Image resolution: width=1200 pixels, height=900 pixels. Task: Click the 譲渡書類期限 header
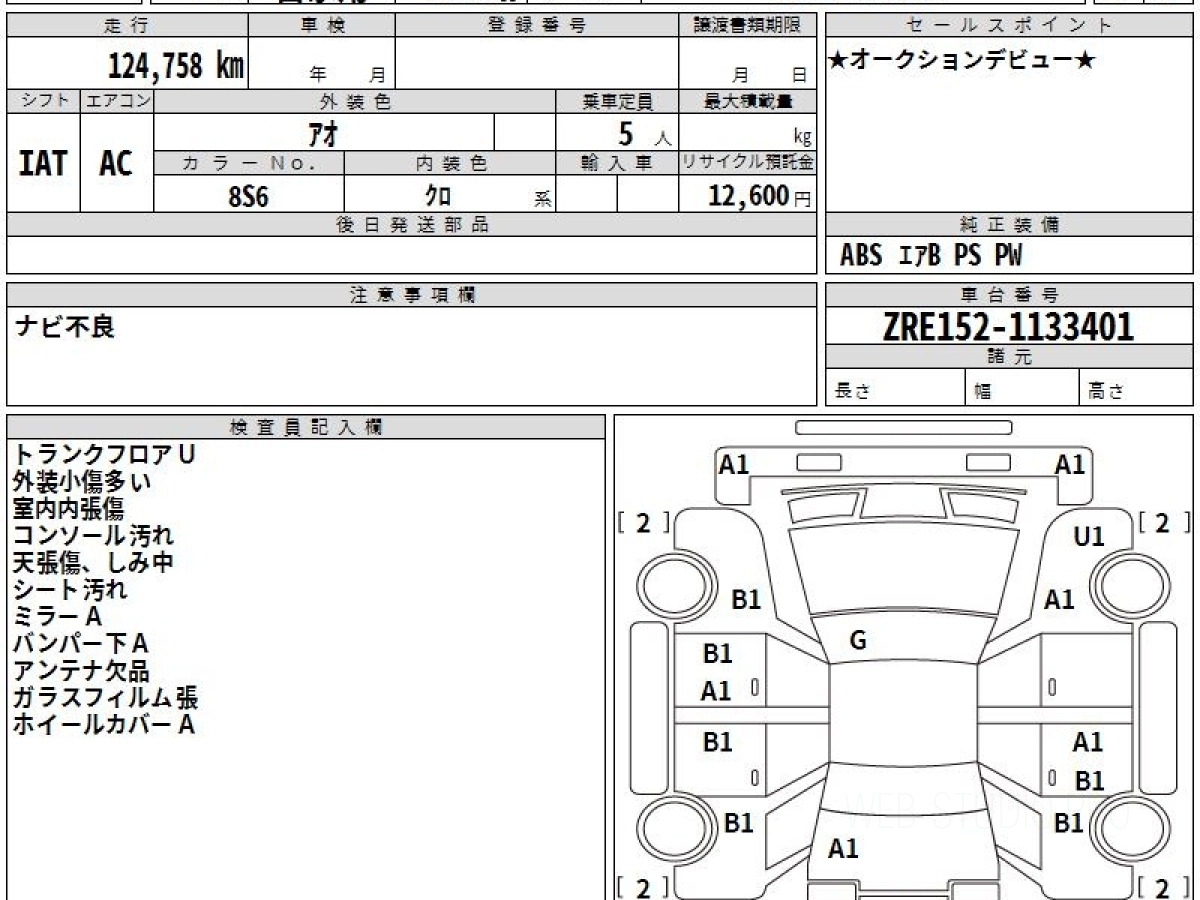[x=748, y=26]
